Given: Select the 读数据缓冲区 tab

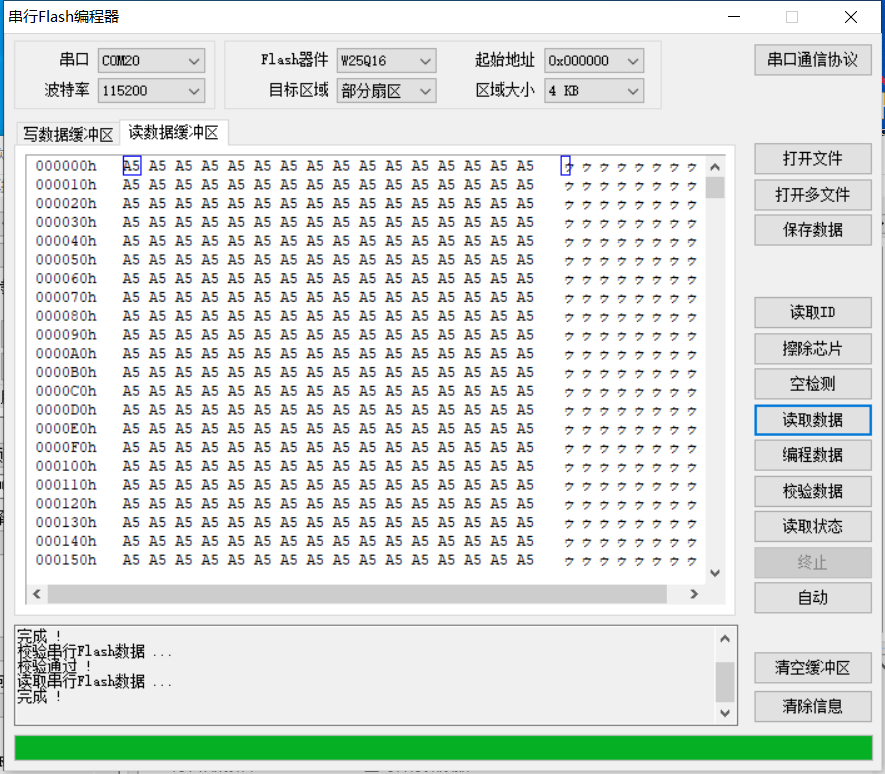Looking at the screenshot, I should (x=173, y=132).
